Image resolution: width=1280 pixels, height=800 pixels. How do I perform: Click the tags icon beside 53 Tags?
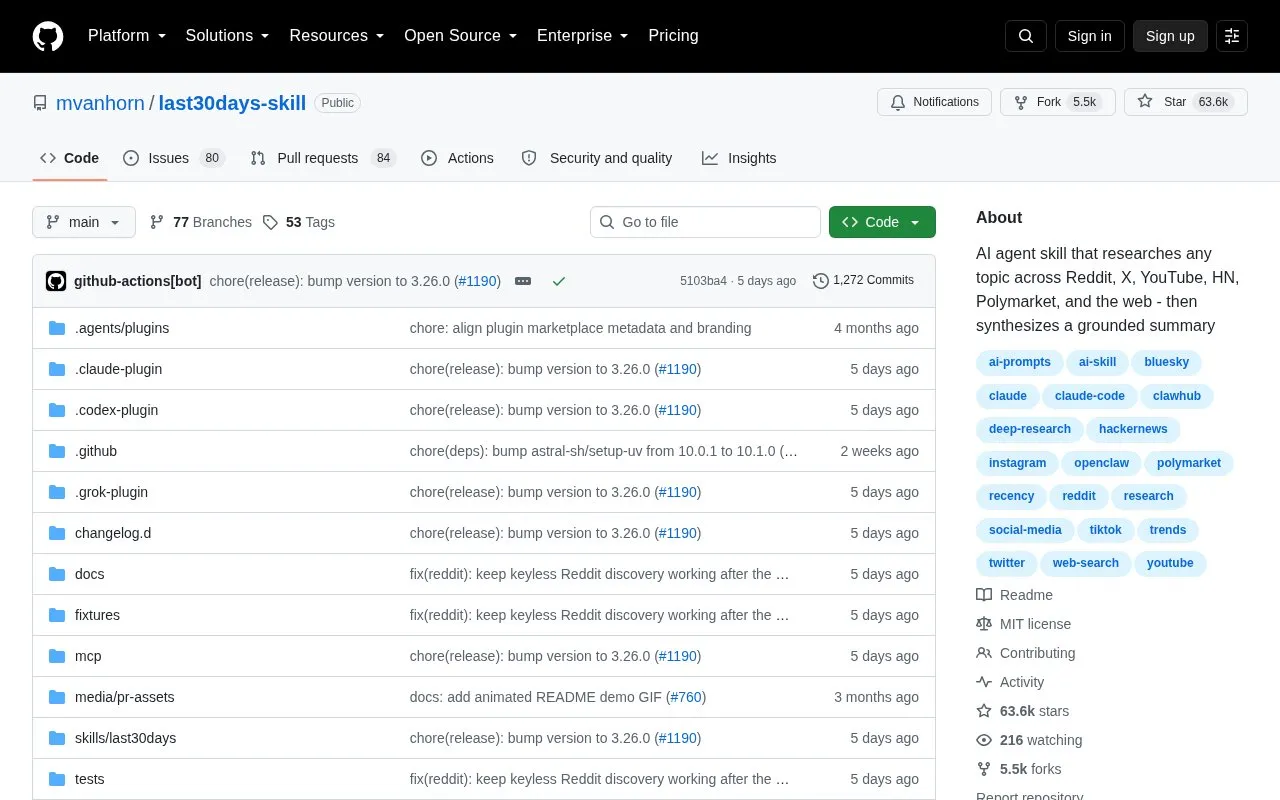(270, 222)
